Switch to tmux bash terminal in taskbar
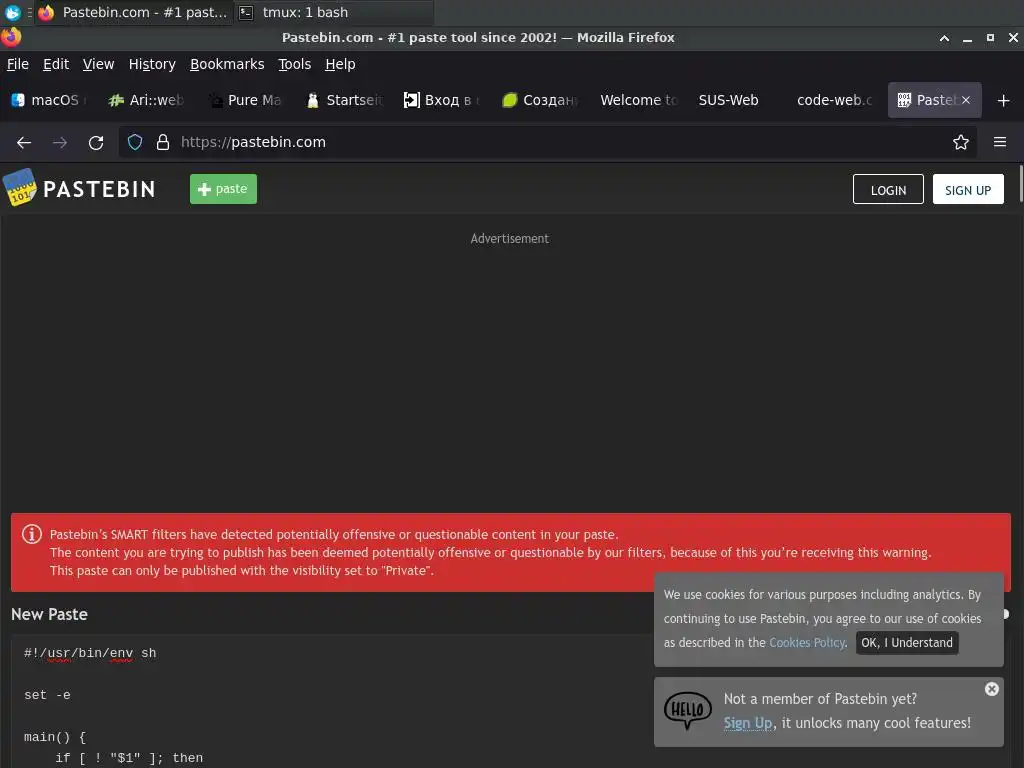This screenshot has width=1024, height=768. coord(333,12)
